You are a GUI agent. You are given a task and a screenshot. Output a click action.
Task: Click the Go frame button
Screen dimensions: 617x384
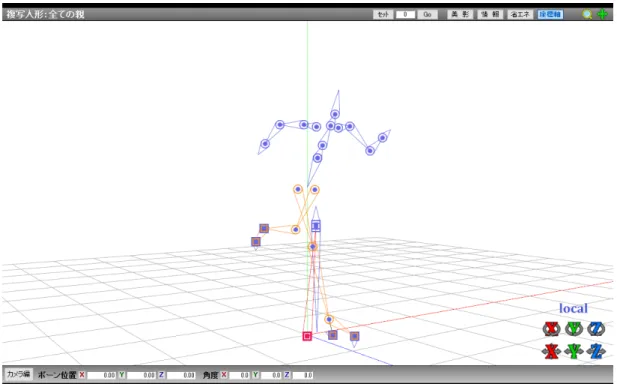pos(427,15)
